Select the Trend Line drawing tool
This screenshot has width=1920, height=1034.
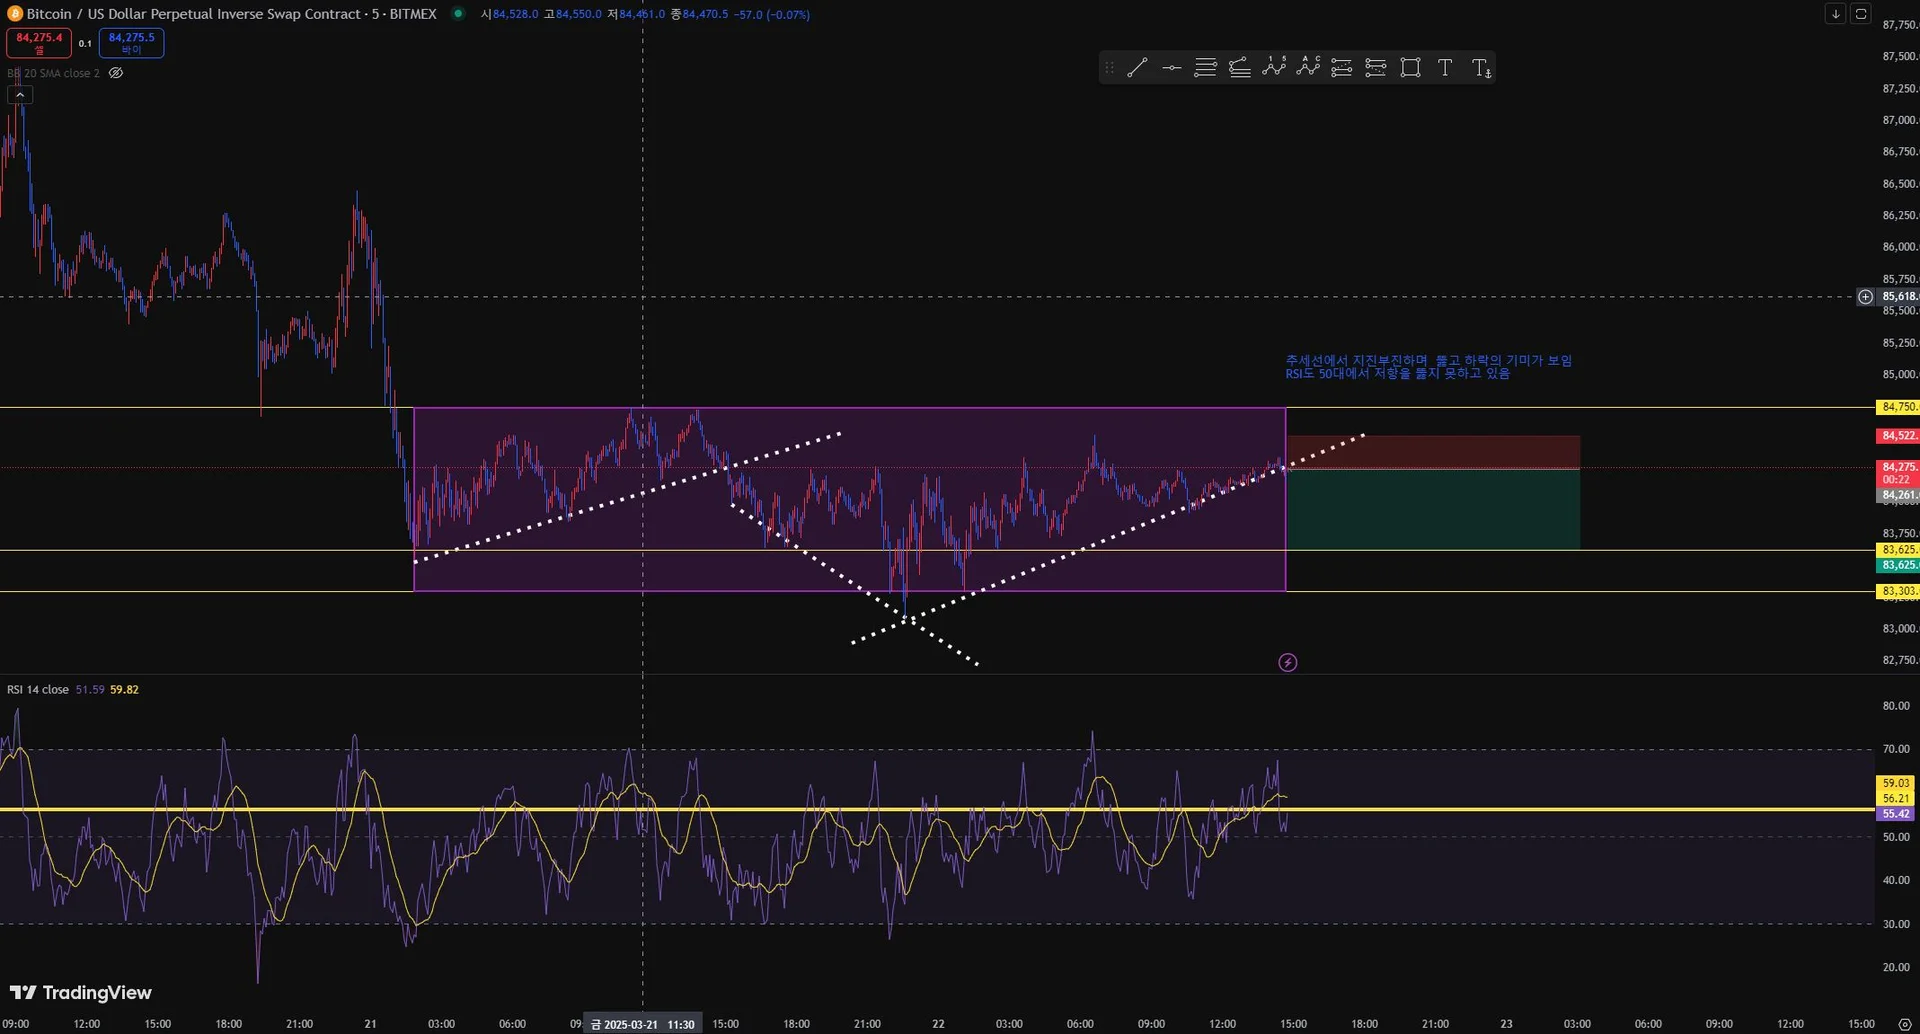[x=1137, y=68]
